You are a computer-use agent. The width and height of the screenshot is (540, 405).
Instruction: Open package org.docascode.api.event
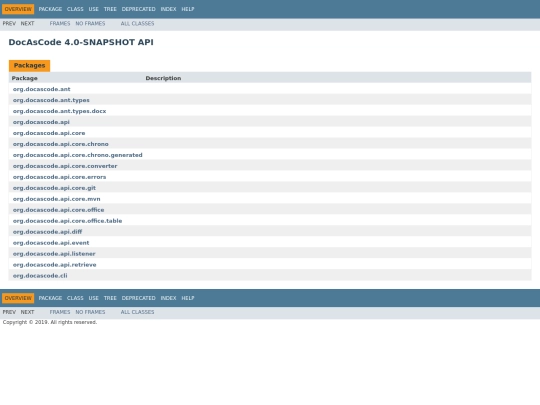51,243
